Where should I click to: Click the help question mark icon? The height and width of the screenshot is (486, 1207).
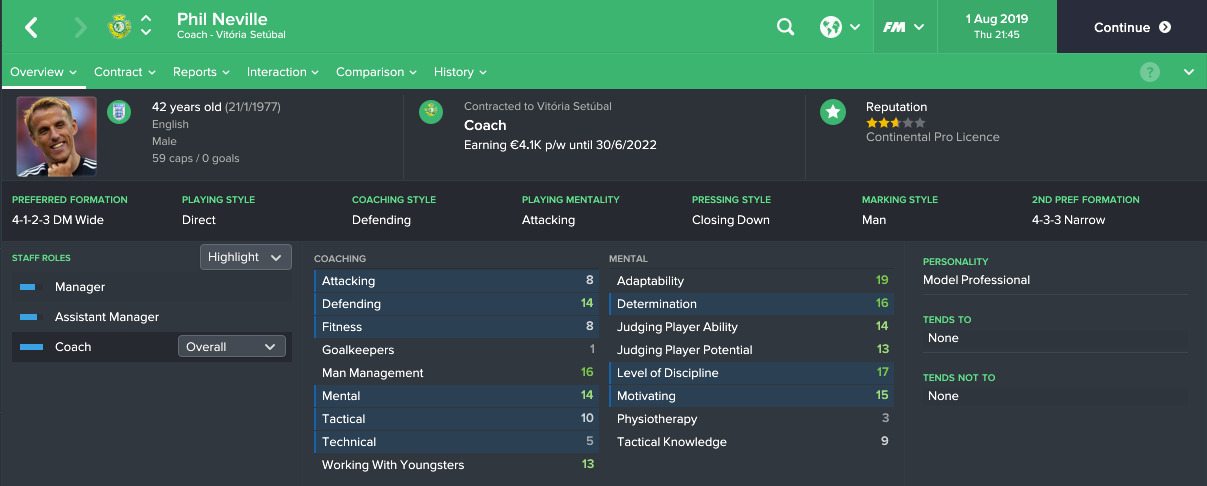pyautogui.click(x=1150, y=72)
